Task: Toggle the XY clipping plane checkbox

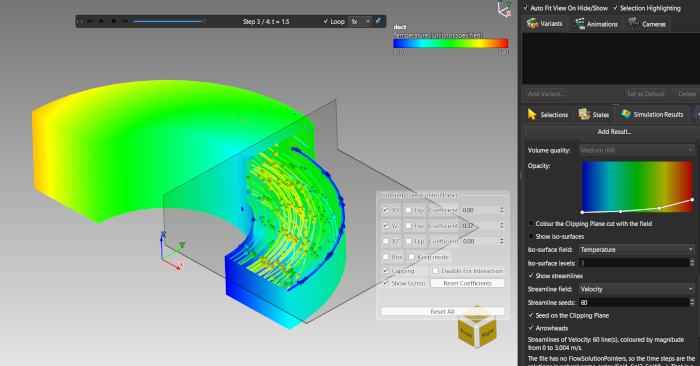Action: tap(385, 210)
